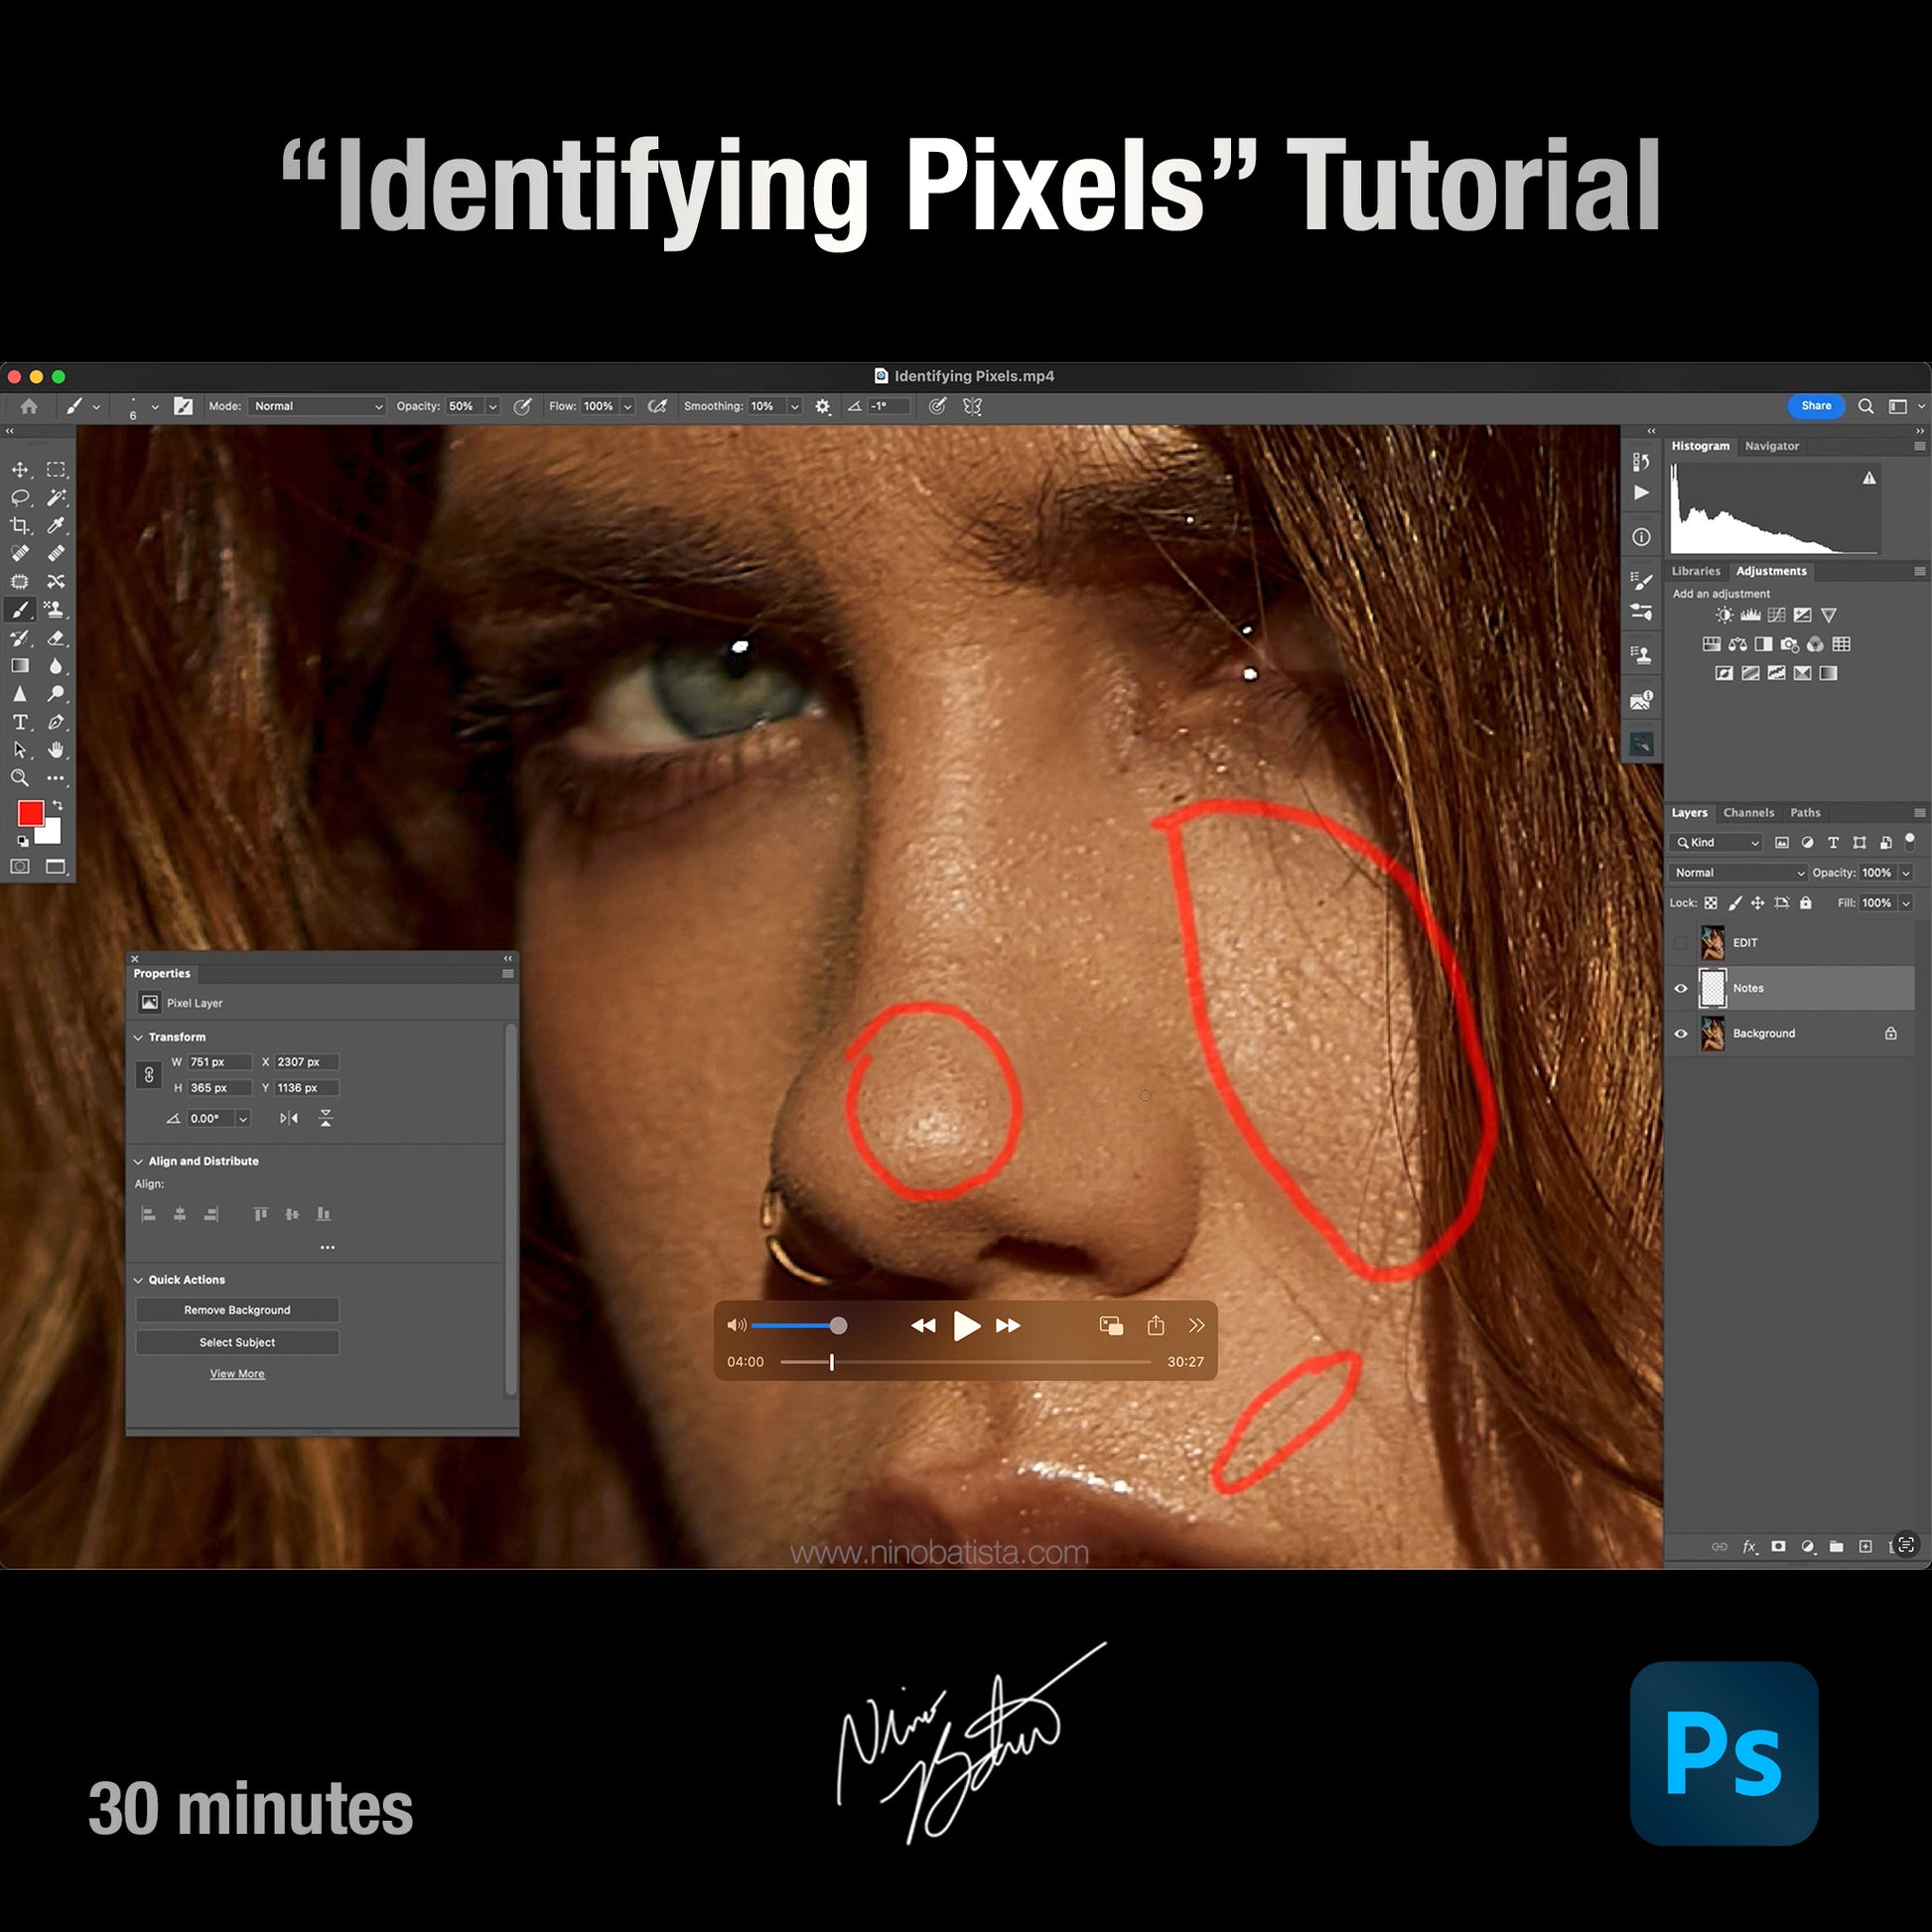This screenshot has height=1932, width=1932.
Task: Select the Dodge tool
Action: (56, 693)
